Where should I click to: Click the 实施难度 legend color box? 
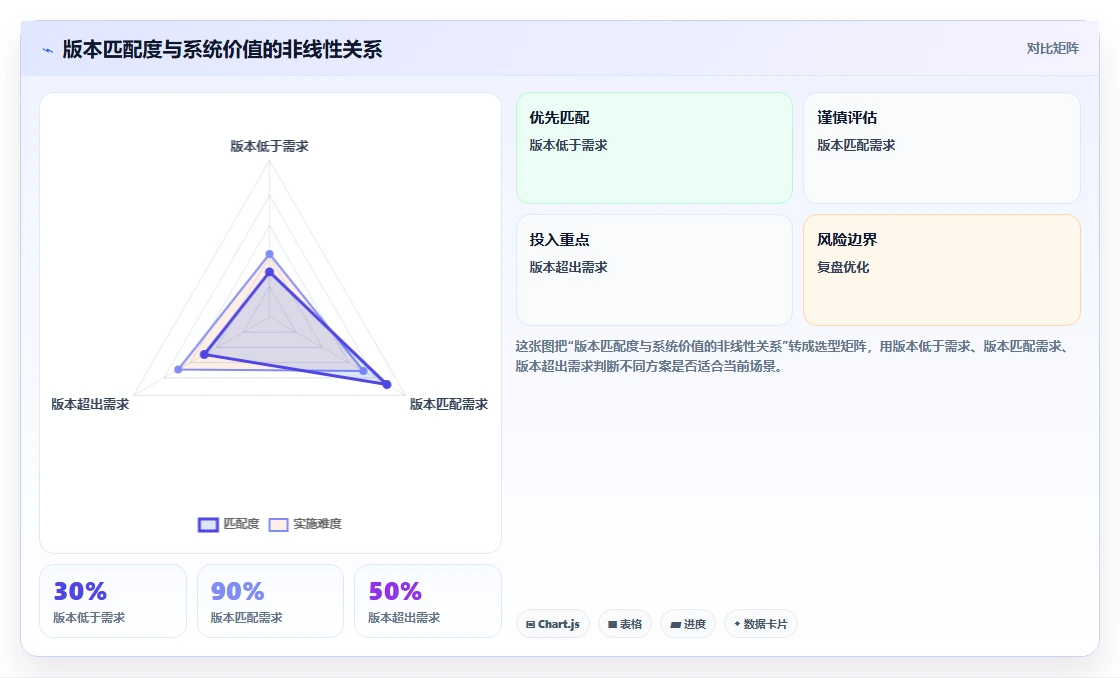pos(279,525)
